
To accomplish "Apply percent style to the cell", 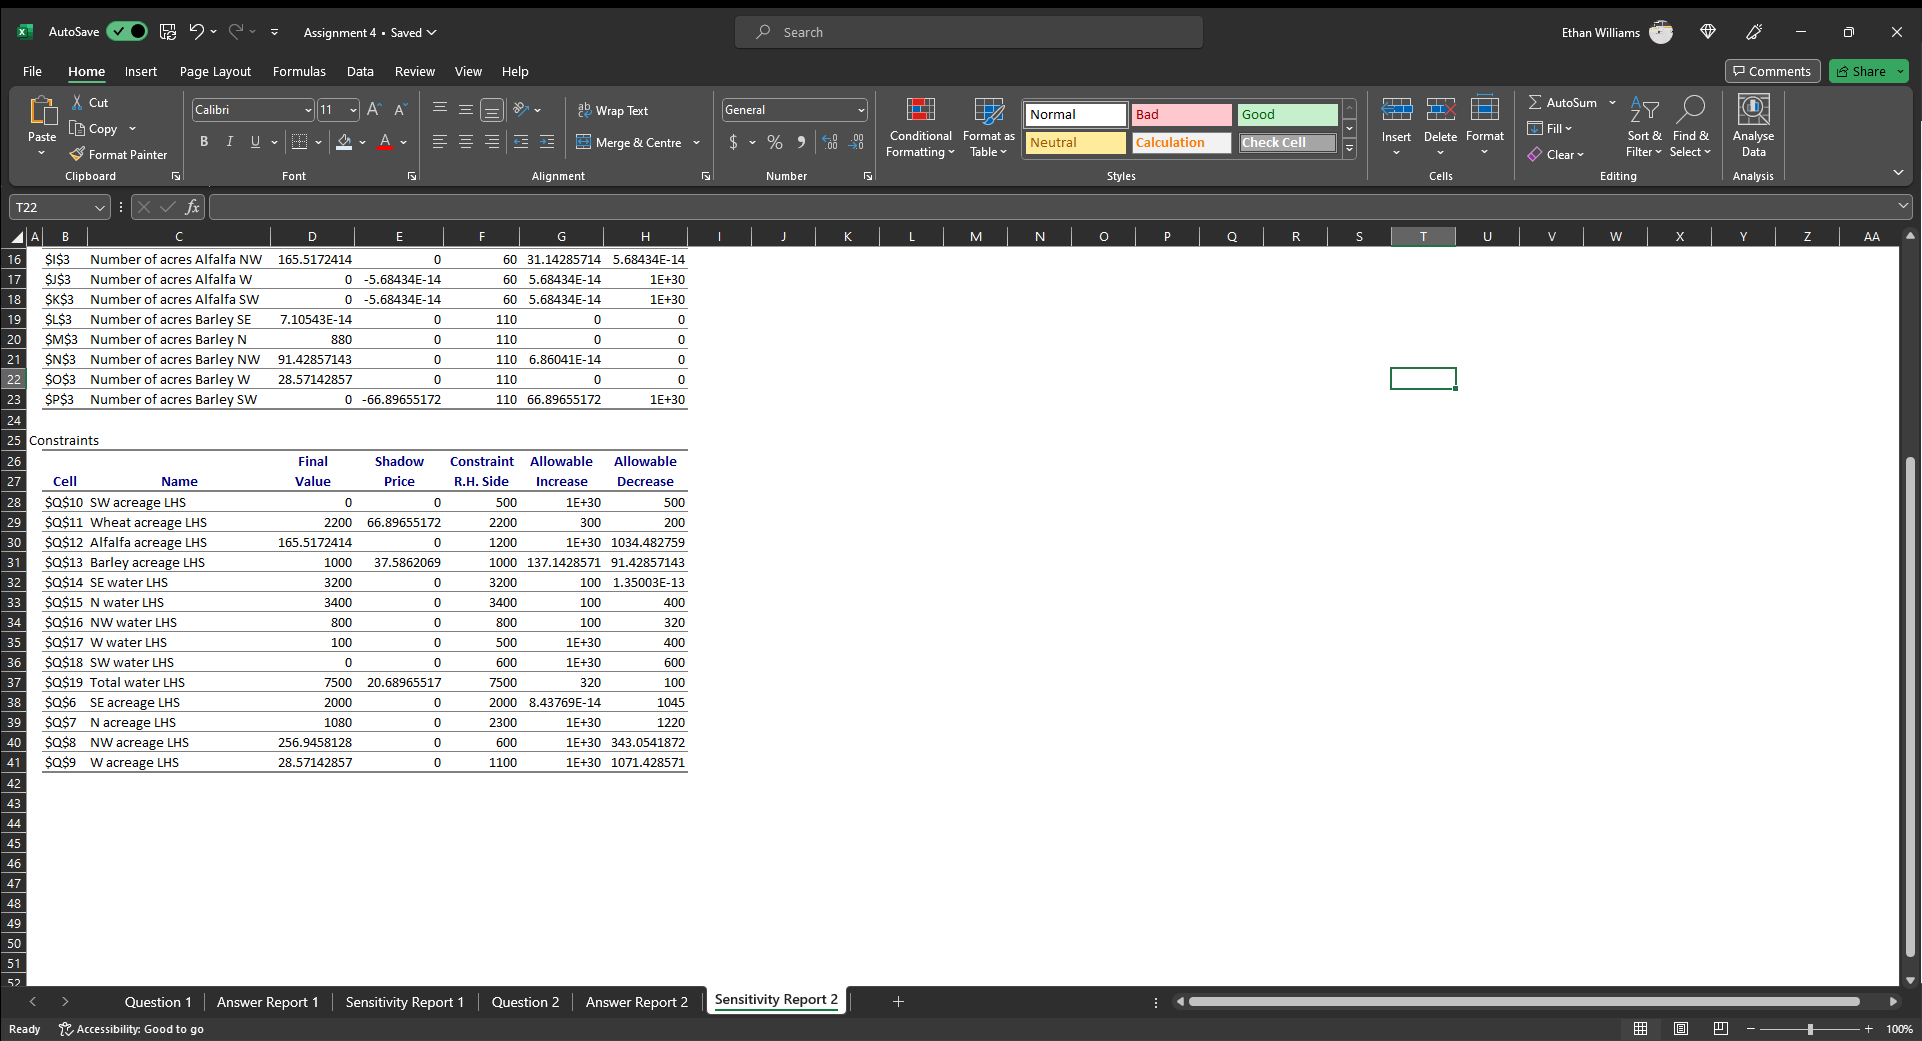I will [x=775, y=143].
